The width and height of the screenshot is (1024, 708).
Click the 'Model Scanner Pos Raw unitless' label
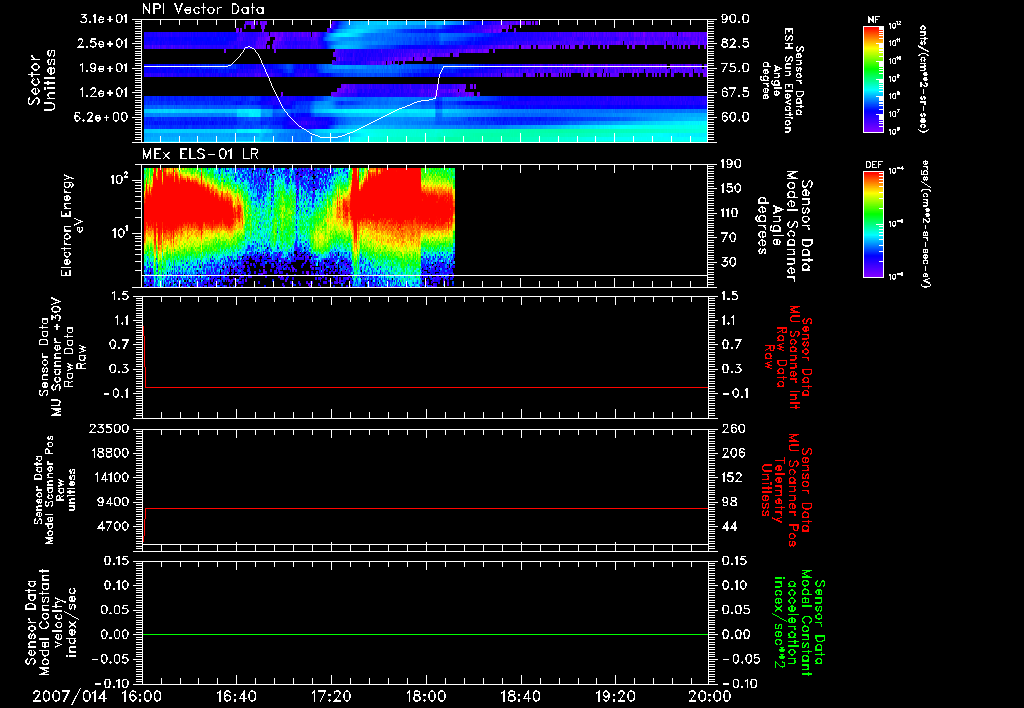(x=56, y=490)
